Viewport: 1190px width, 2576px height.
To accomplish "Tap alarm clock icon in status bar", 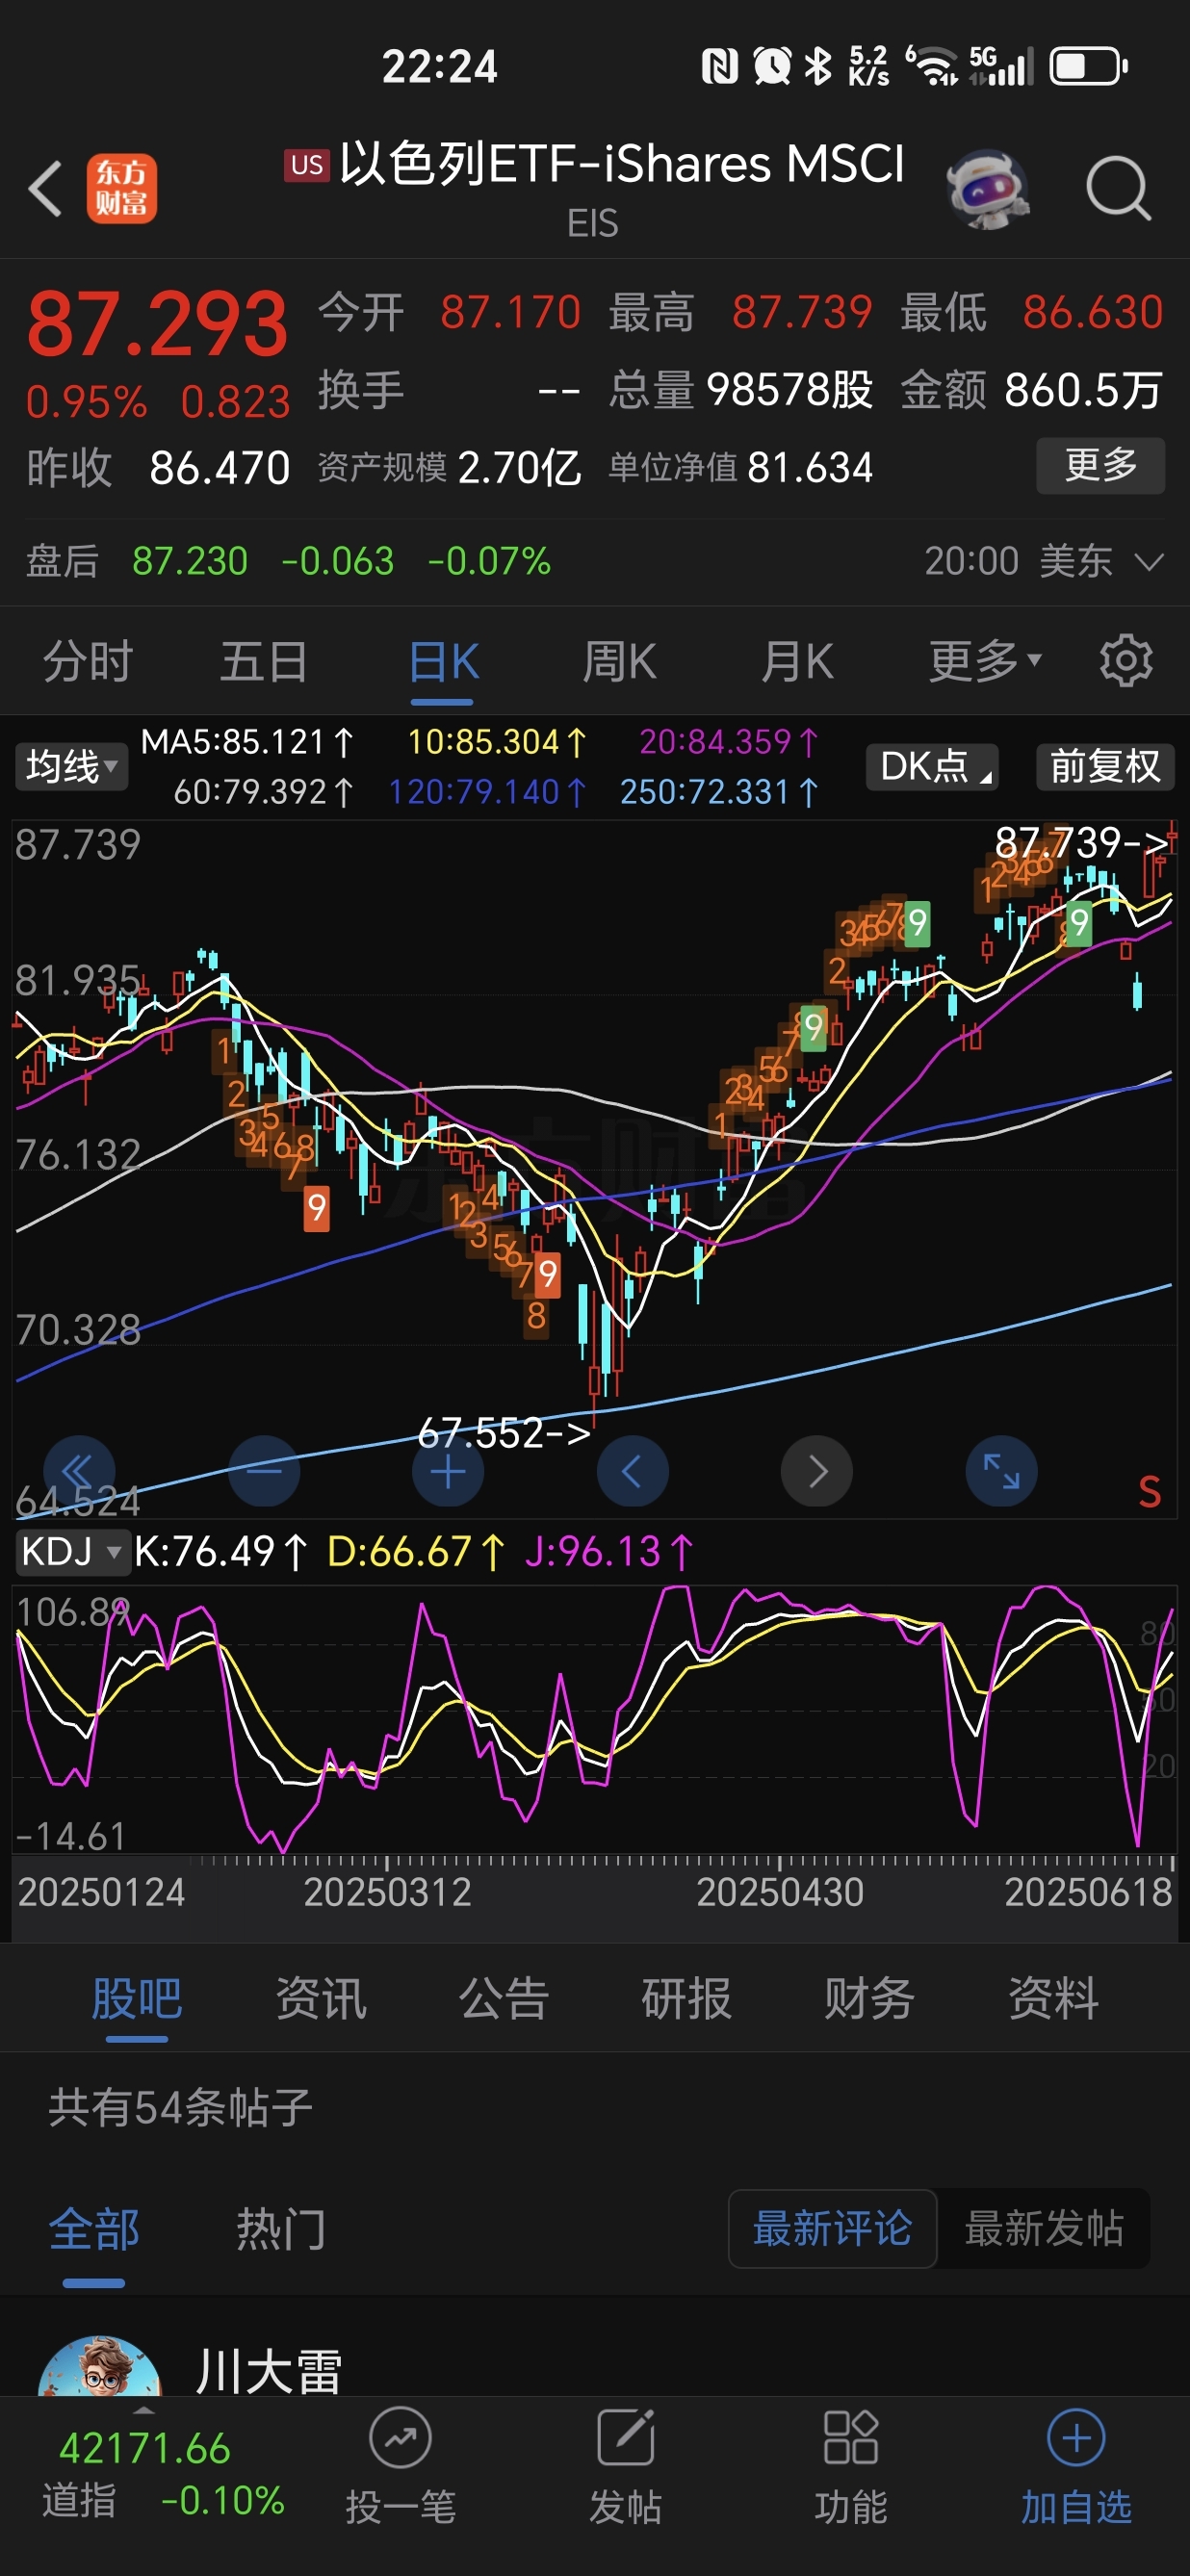I will (772, 66).
